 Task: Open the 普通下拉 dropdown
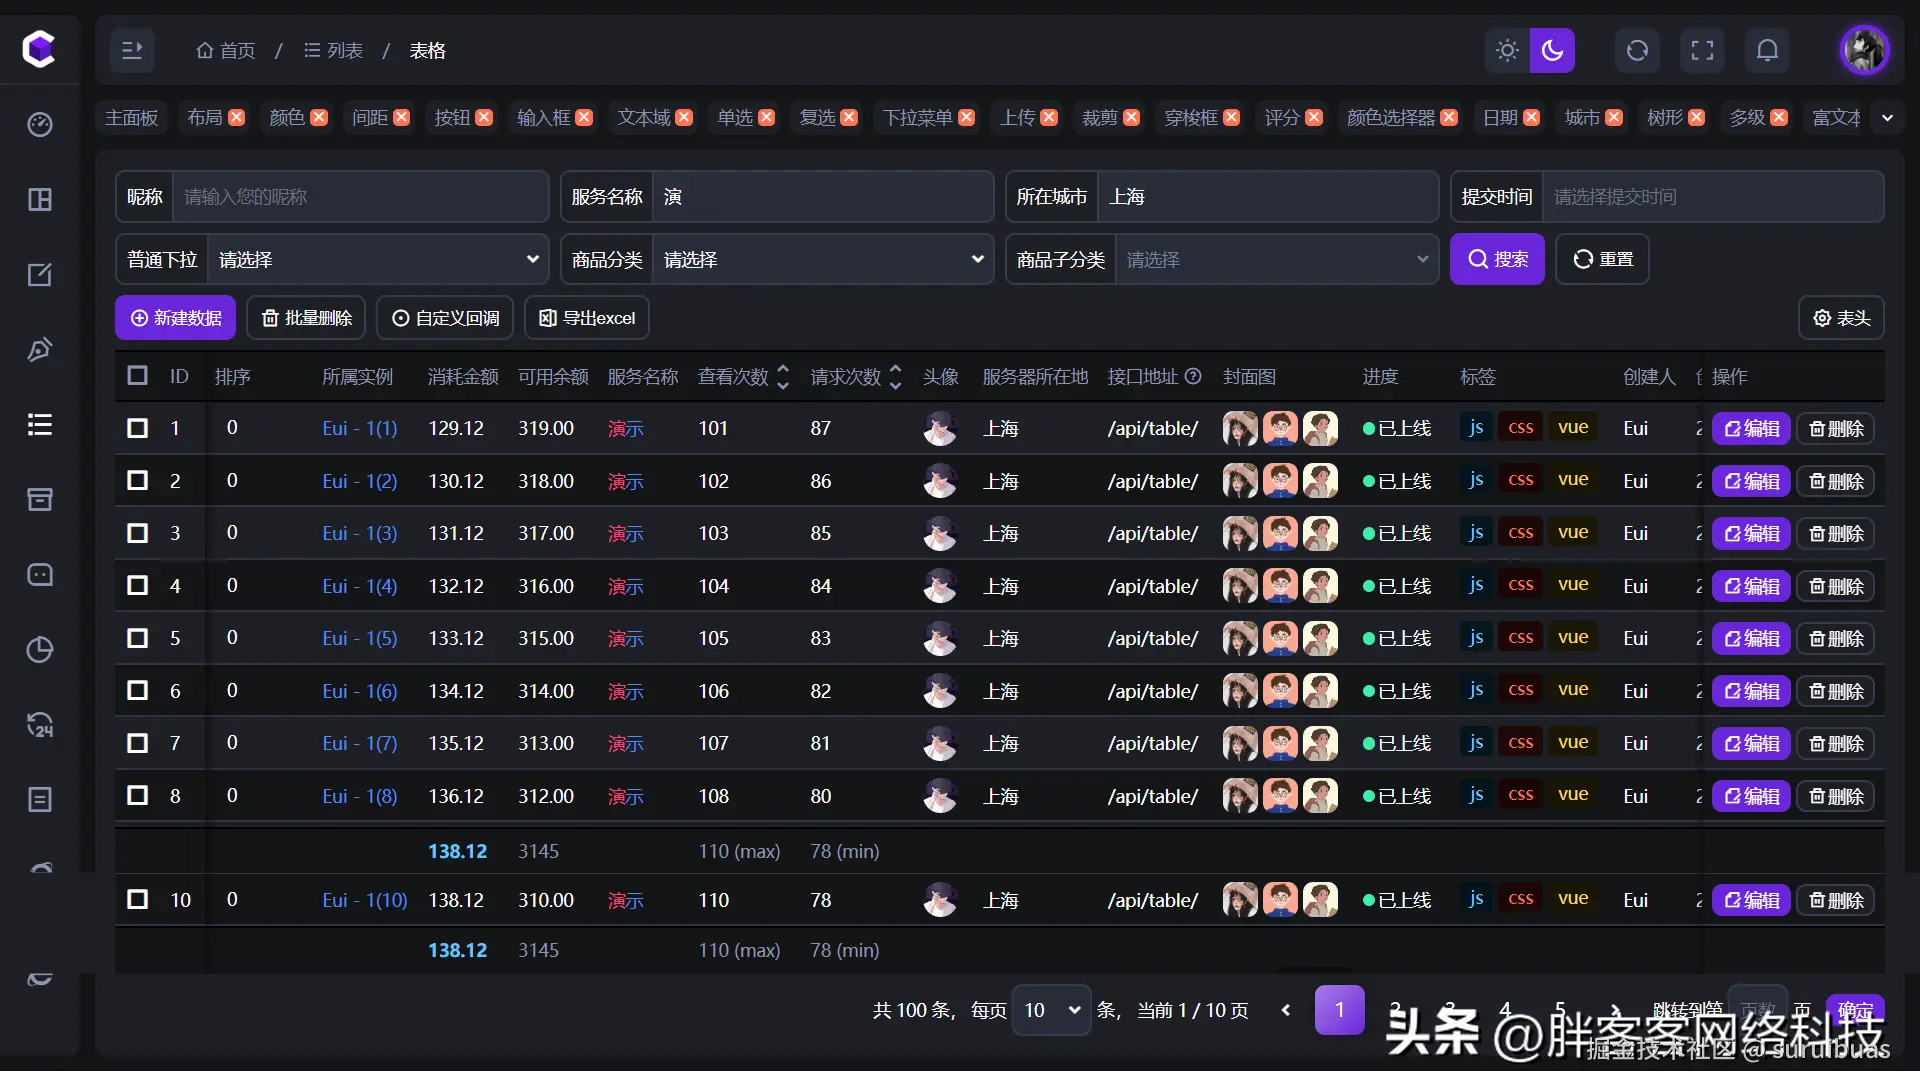tap(378, 260)
